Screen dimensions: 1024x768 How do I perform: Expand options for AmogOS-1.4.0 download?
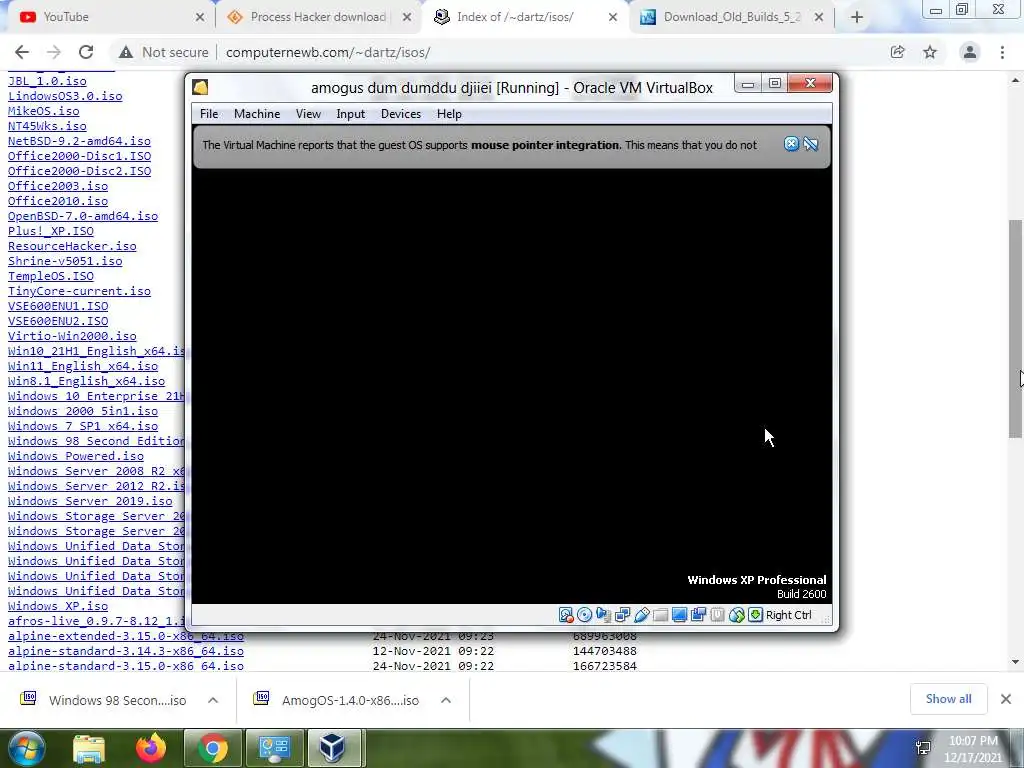tap(446, 700)
